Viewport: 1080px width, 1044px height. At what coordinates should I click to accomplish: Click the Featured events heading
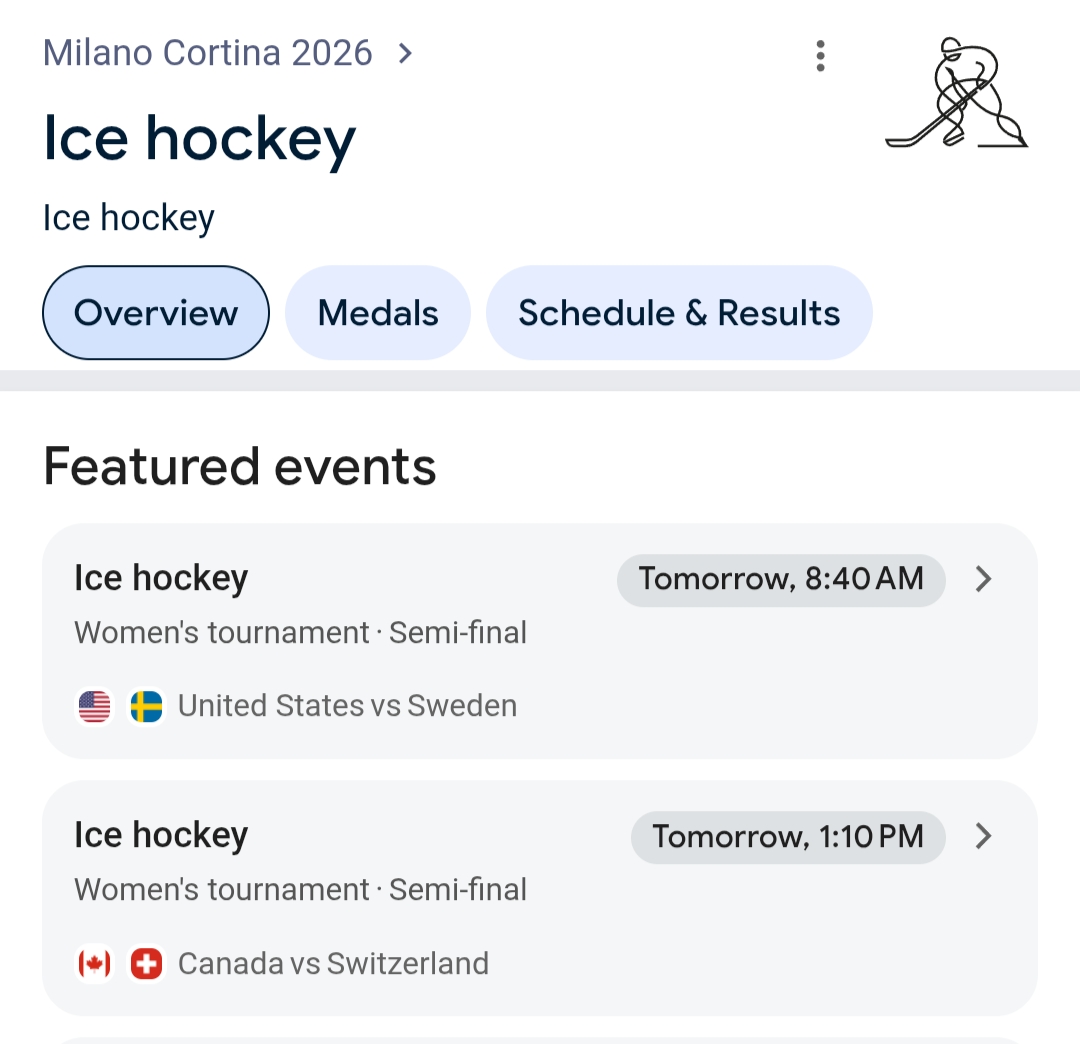(x=240, y=466)
